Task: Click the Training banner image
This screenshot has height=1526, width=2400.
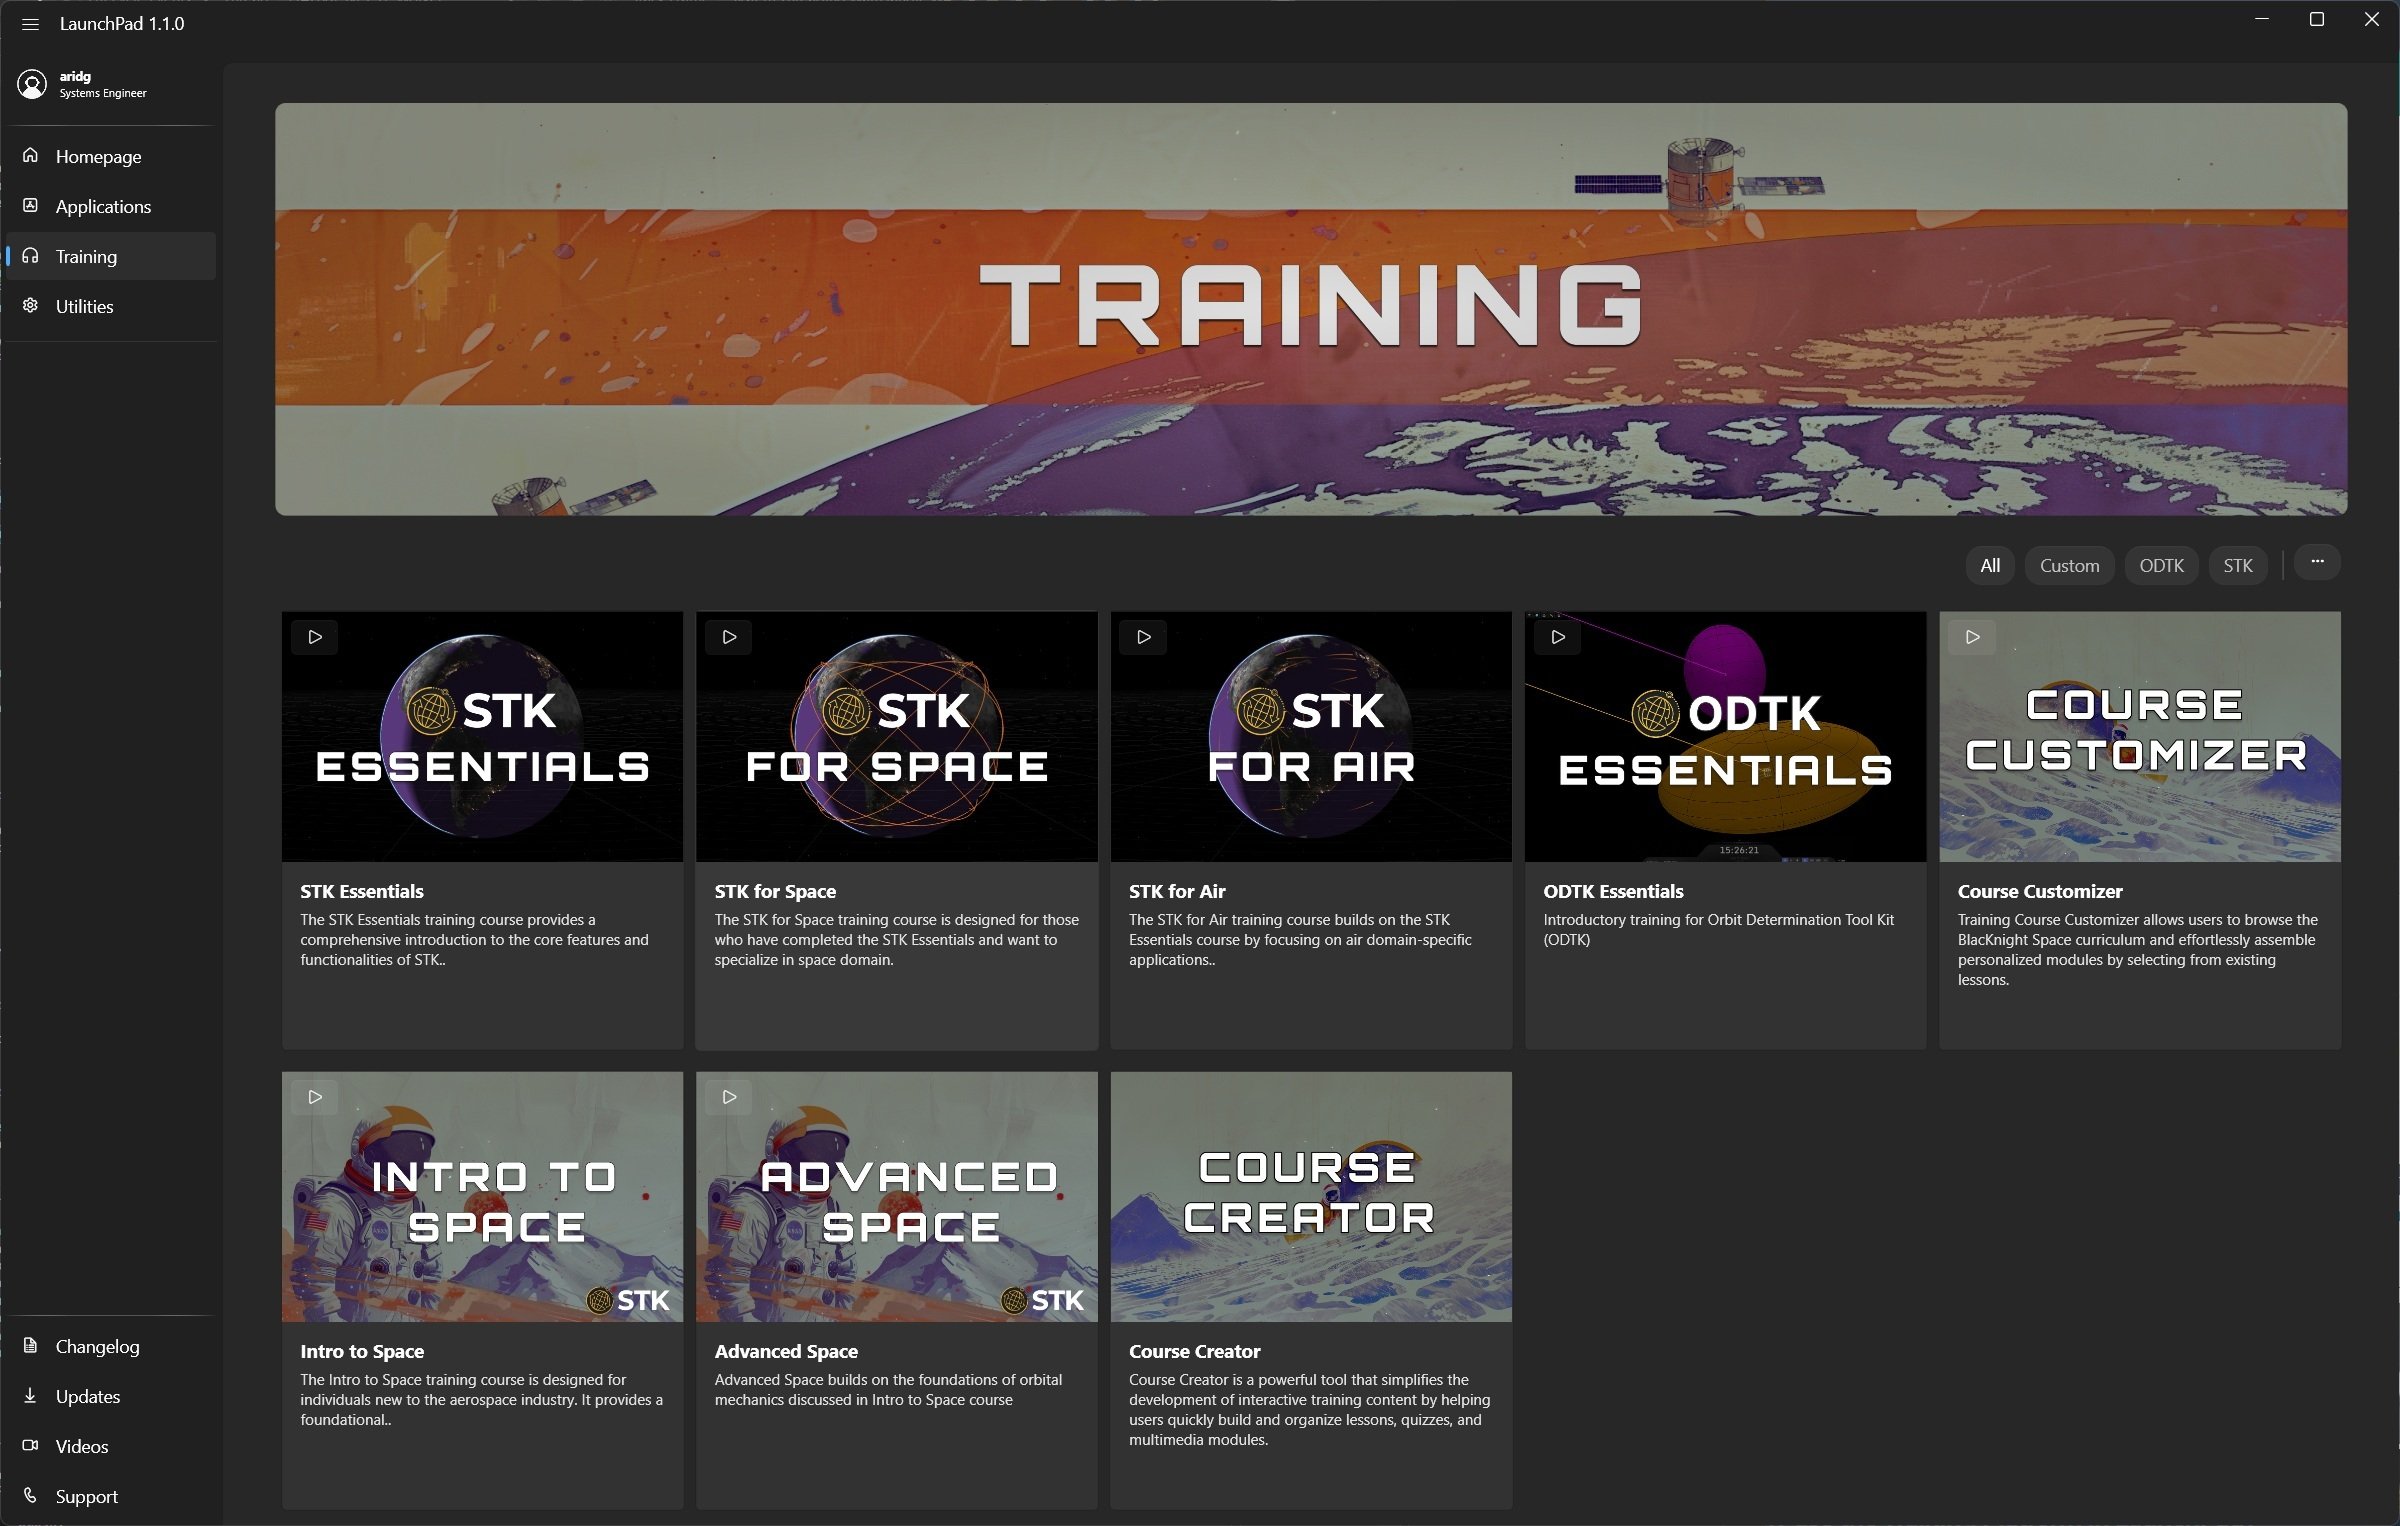Action: coord(1311,309)
